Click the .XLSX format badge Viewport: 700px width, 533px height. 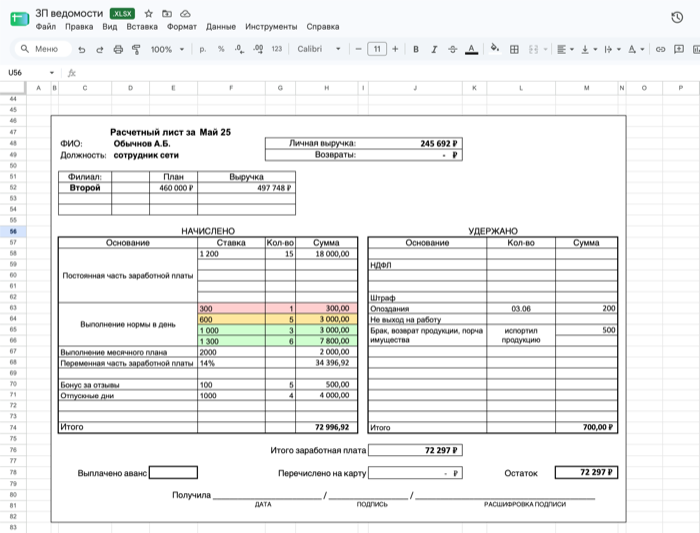coord(122,14)
